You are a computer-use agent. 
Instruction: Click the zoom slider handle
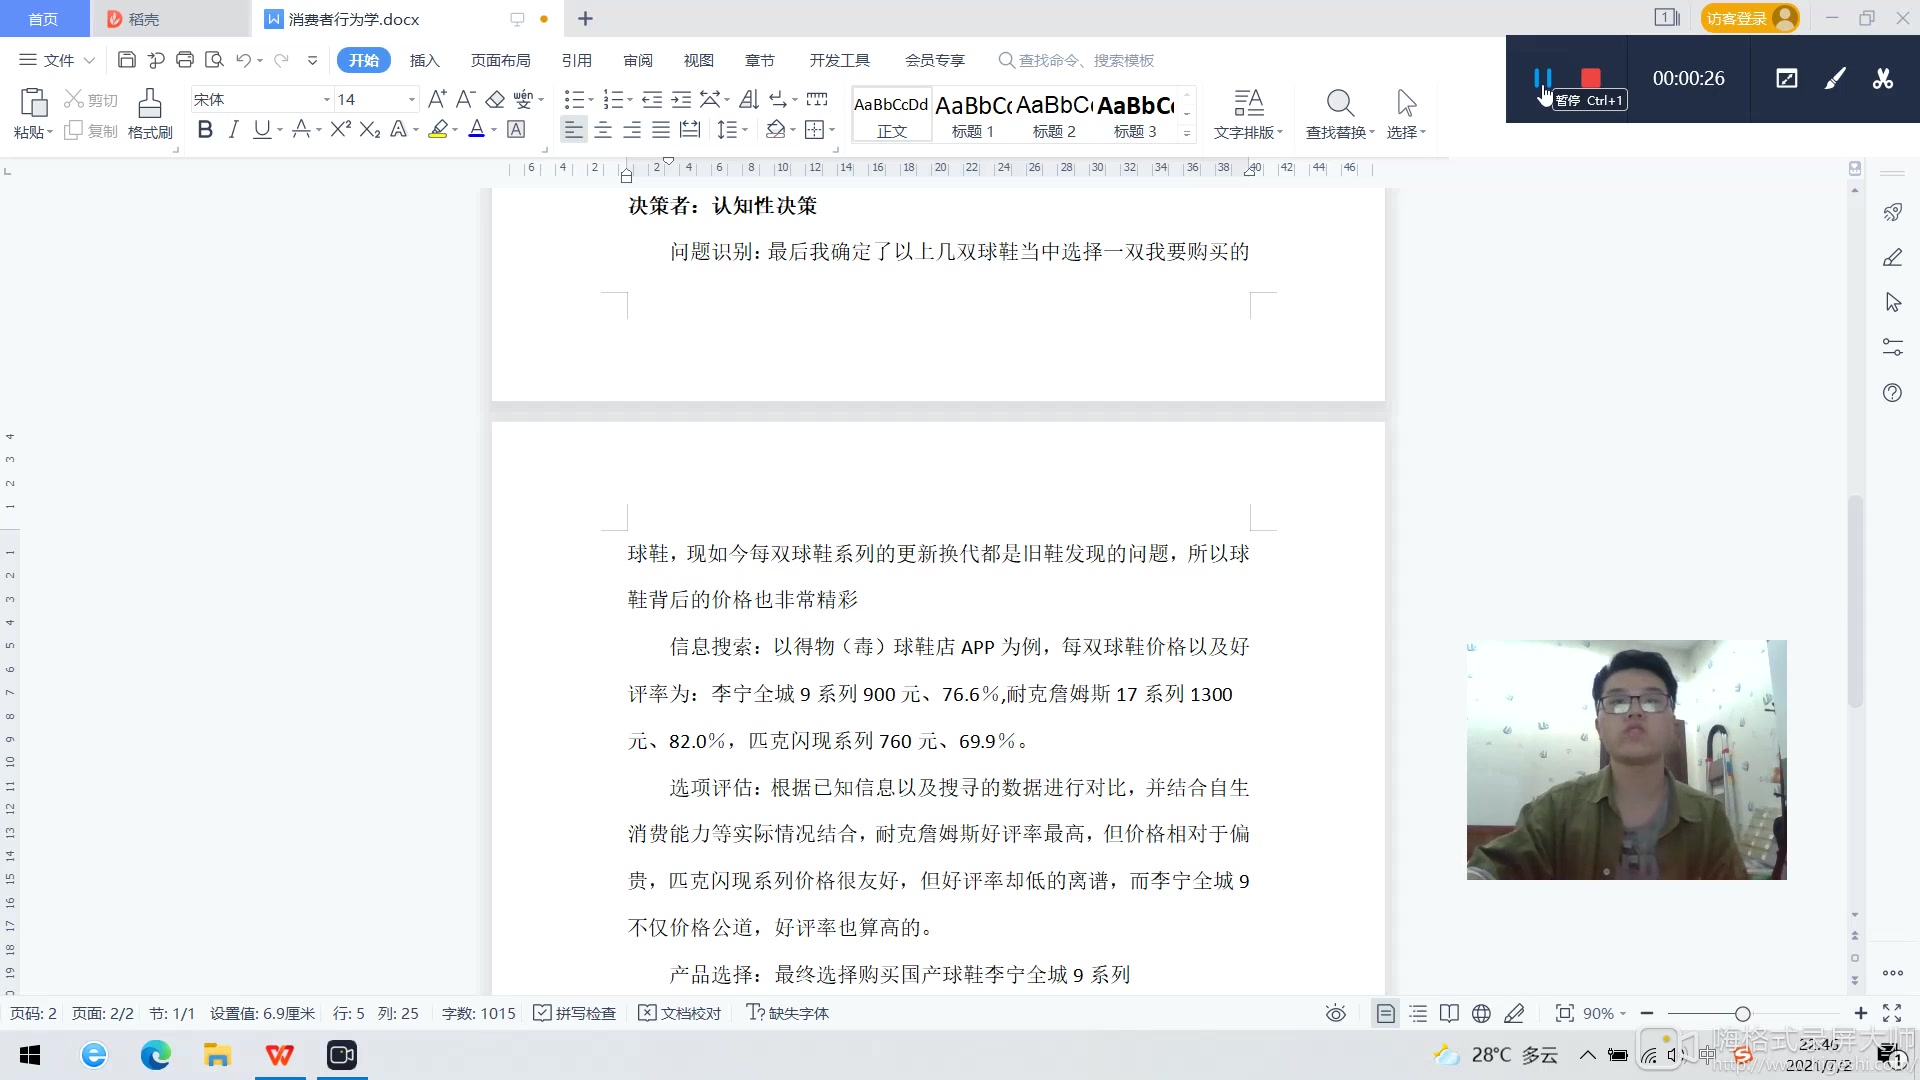click(x=1742, y=1013)
